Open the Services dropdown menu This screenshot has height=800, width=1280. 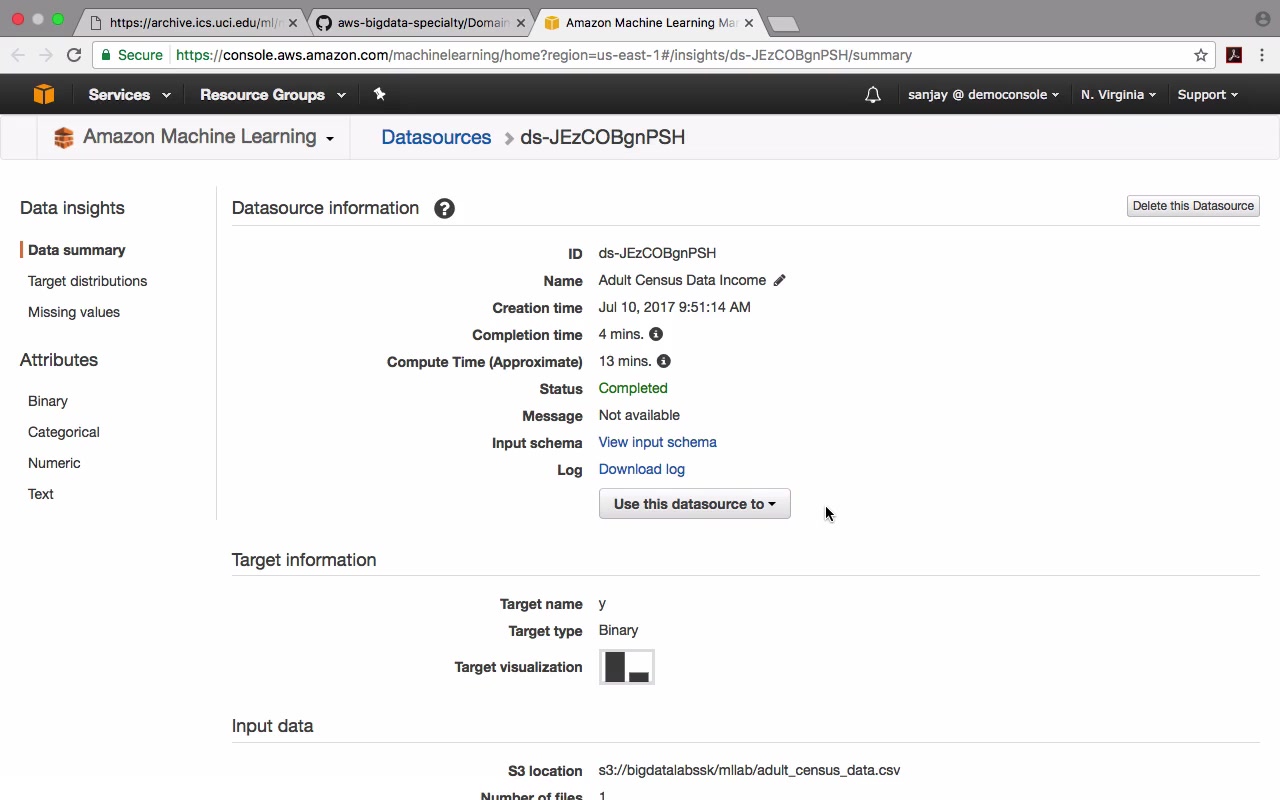129,94
